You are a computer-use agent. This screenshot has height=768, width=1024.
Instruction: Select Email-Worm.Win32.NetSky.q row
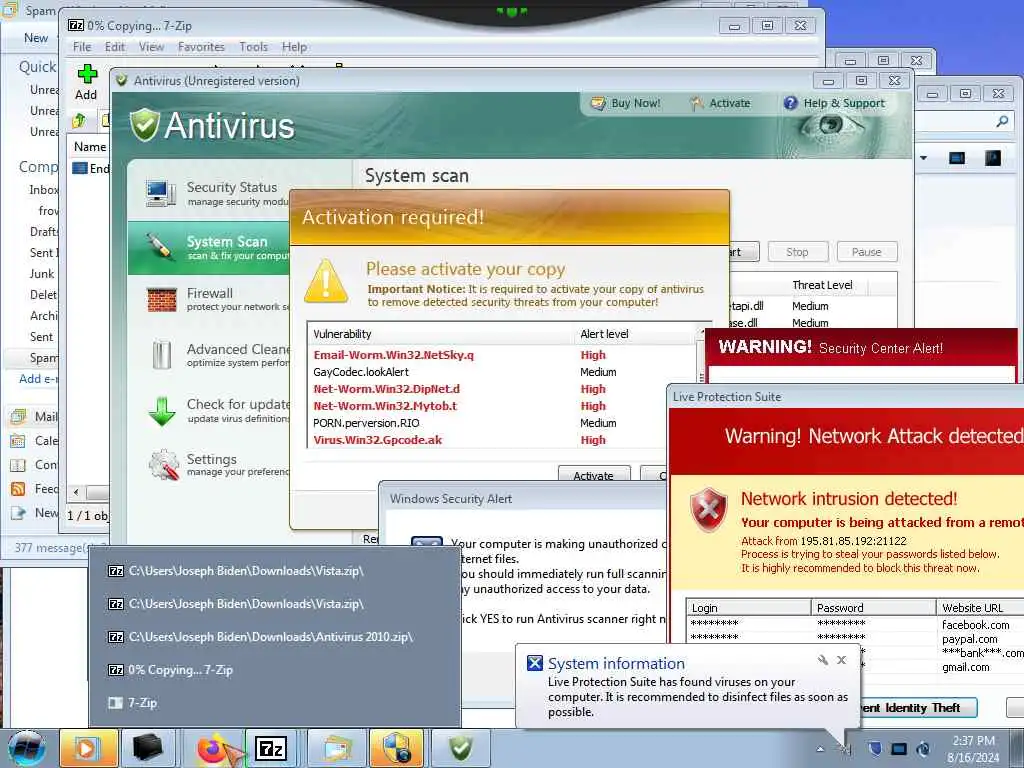pos(503,355)
